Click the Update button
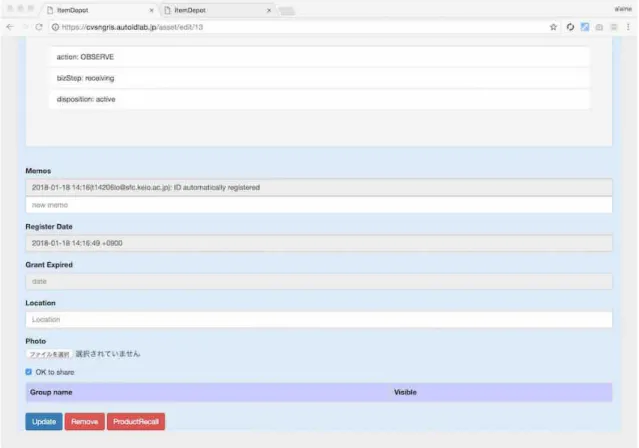Screen dimensions: 639x448 44,422
